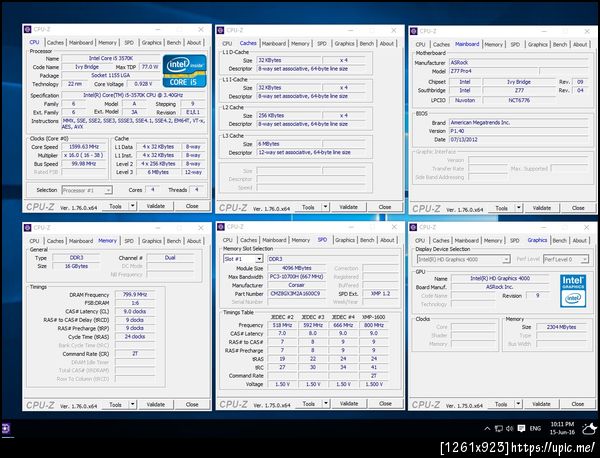The height and width of the screenshot is (458, 600).
Task: Expand the Tools arrow in the Graphics window
Action: pyautogui.click(x=518, y=404)
